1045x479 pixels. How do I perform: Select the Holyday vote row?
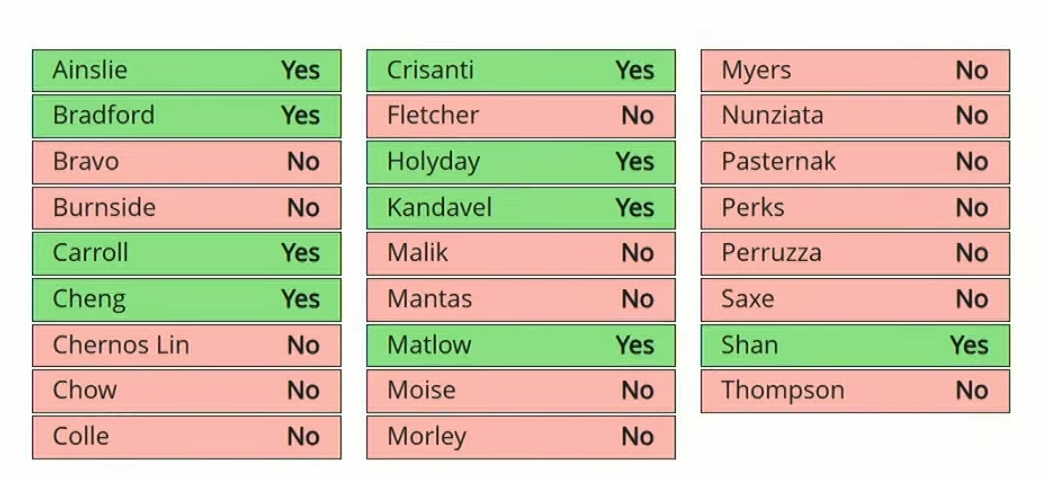[520, 162]
